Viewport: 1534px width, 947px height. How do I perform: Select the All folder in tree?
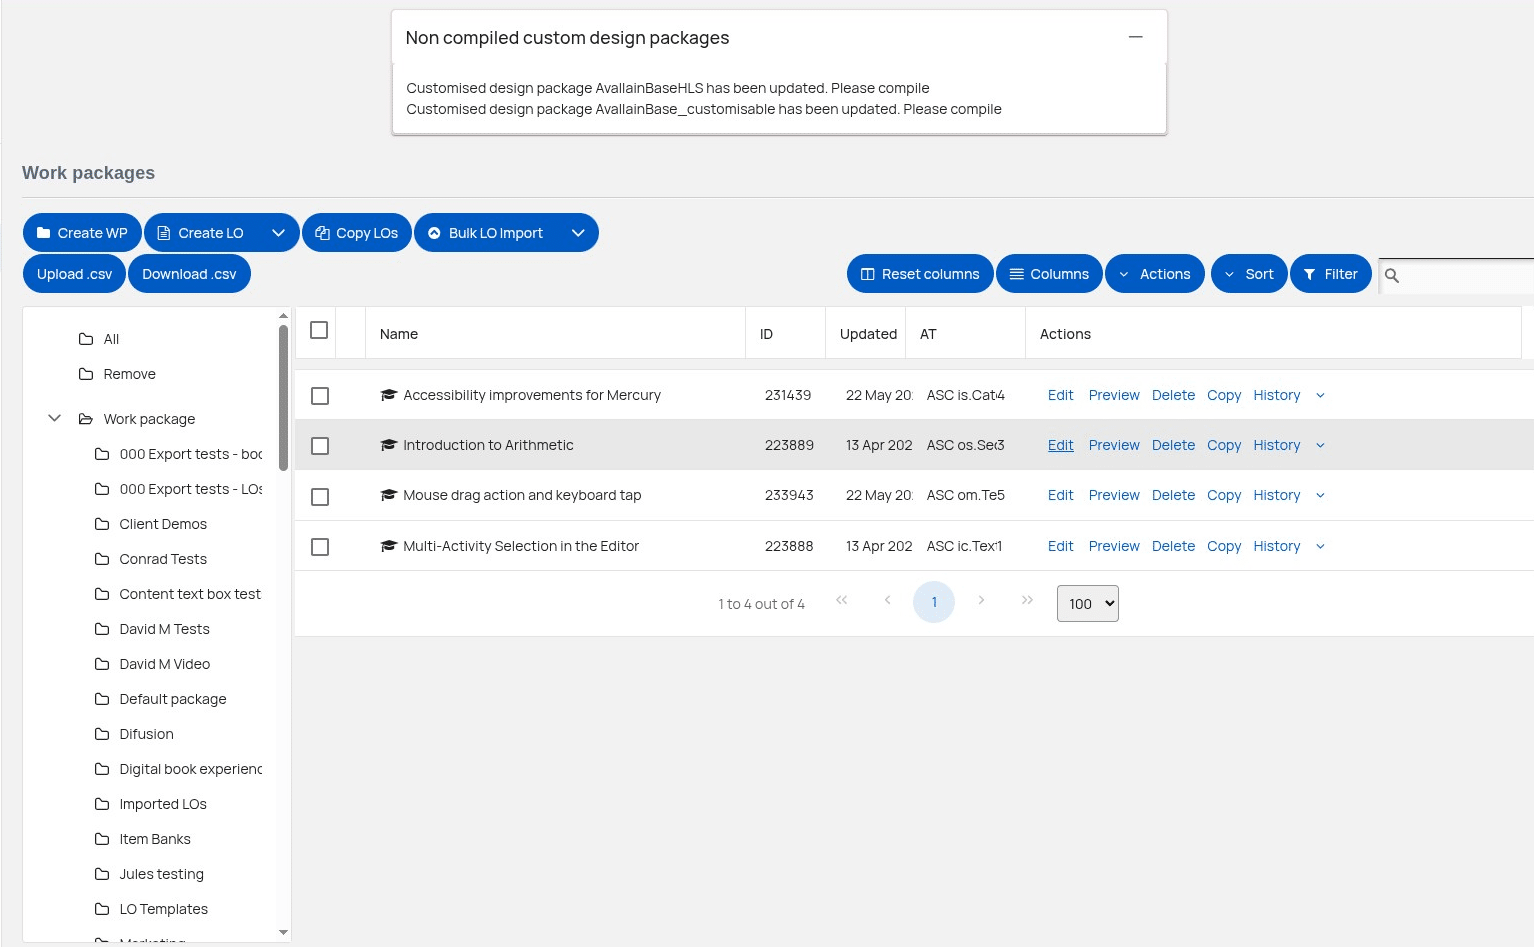[111, 339]
